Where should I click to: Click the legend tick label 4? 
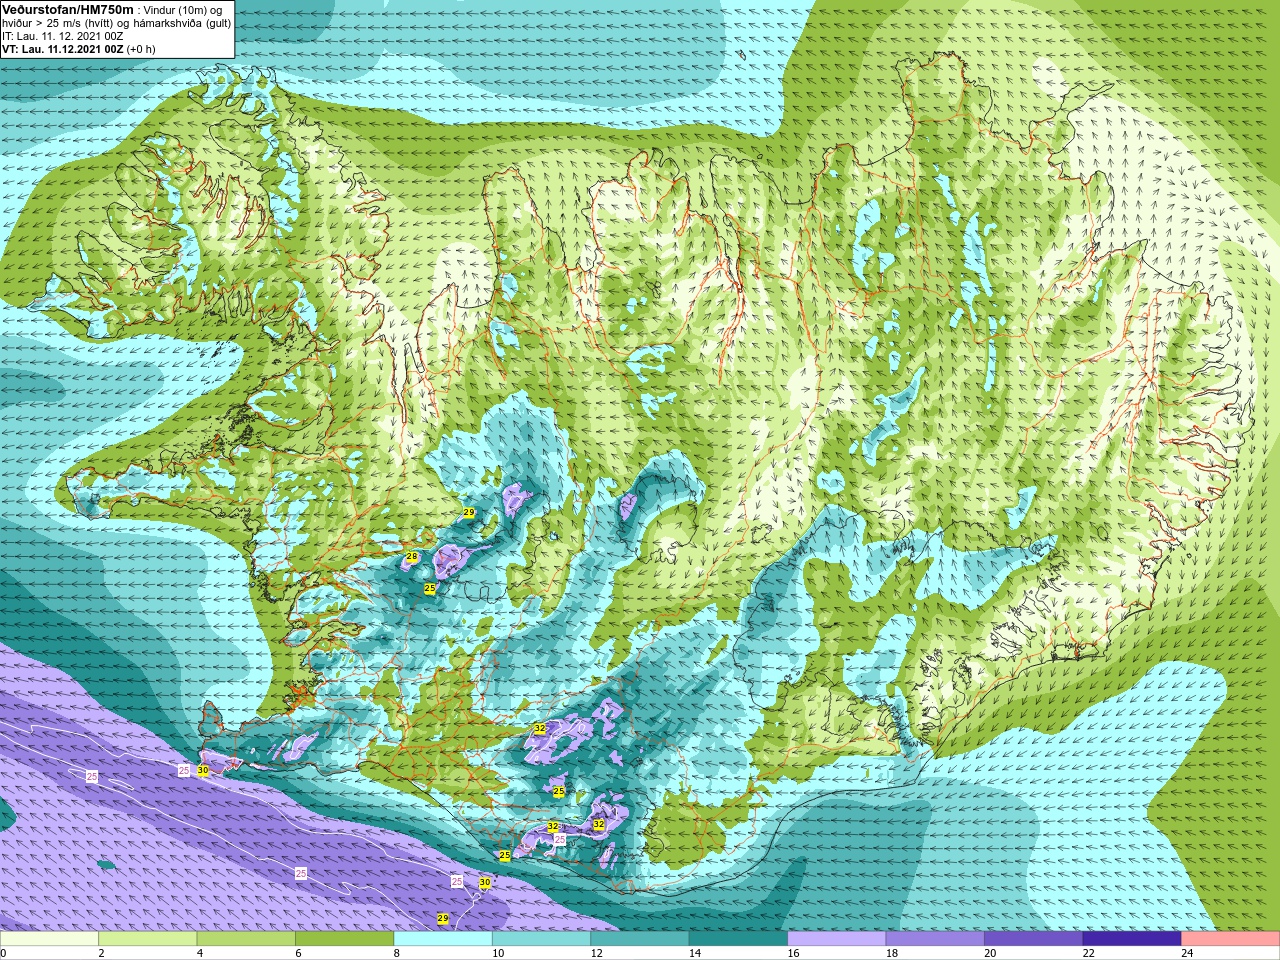(199, 953)
